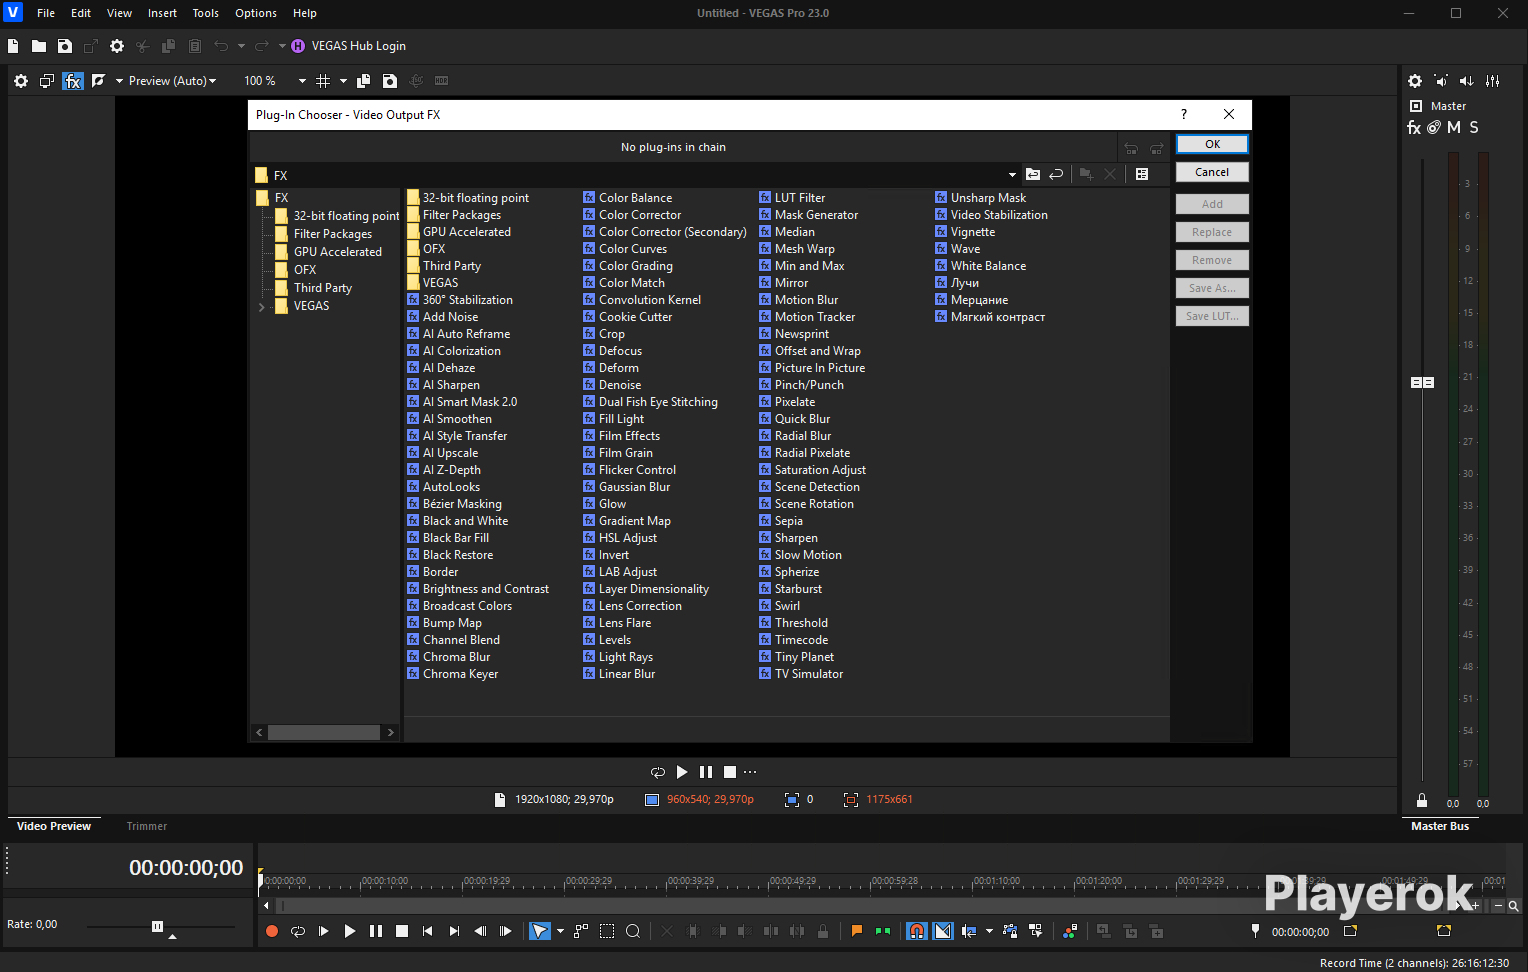Cancel the Plug-In Chooser dialog
Viewport: 1528px width, 972px height.
tap(1212, 172)
